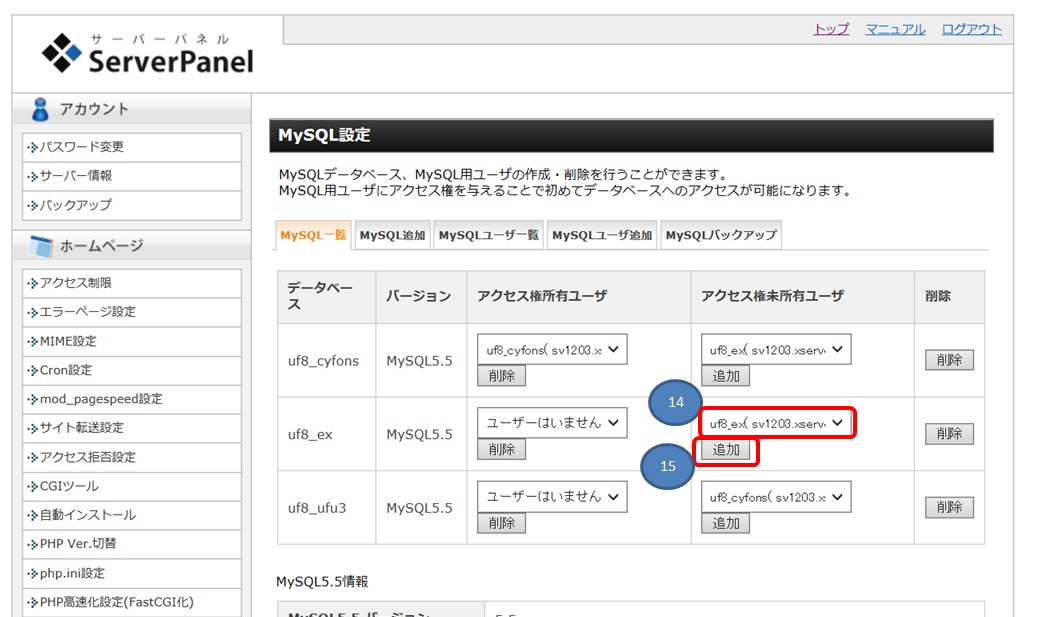This screenshot has height=617, width=1040.
Task: Click the ログアウト link at top right
Action: tap(974, 29)
